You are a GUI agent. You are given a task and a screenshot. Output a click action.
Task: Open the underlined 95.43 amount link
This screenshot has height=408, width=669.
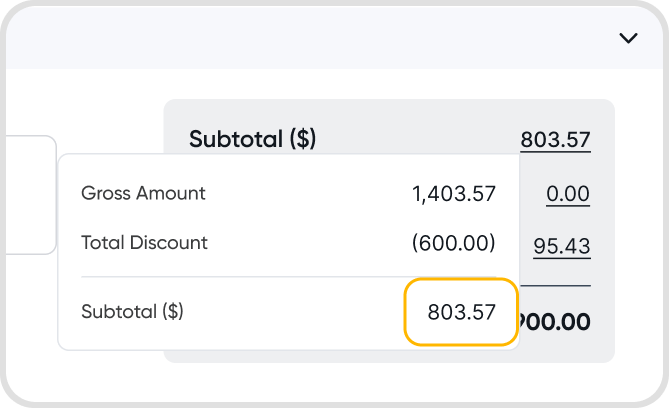pos(561,246)
